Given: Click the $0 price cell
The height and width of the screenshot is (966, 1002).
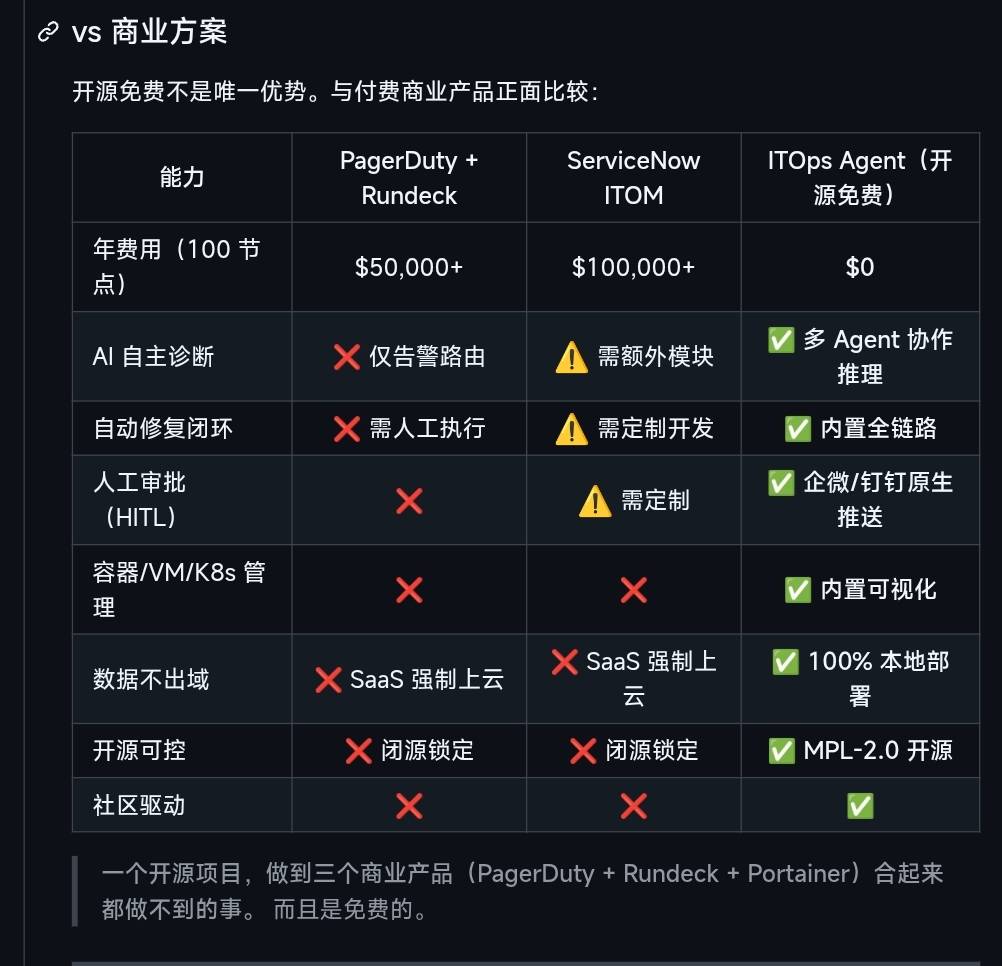Looking at the screenshot, I should 860,267.
